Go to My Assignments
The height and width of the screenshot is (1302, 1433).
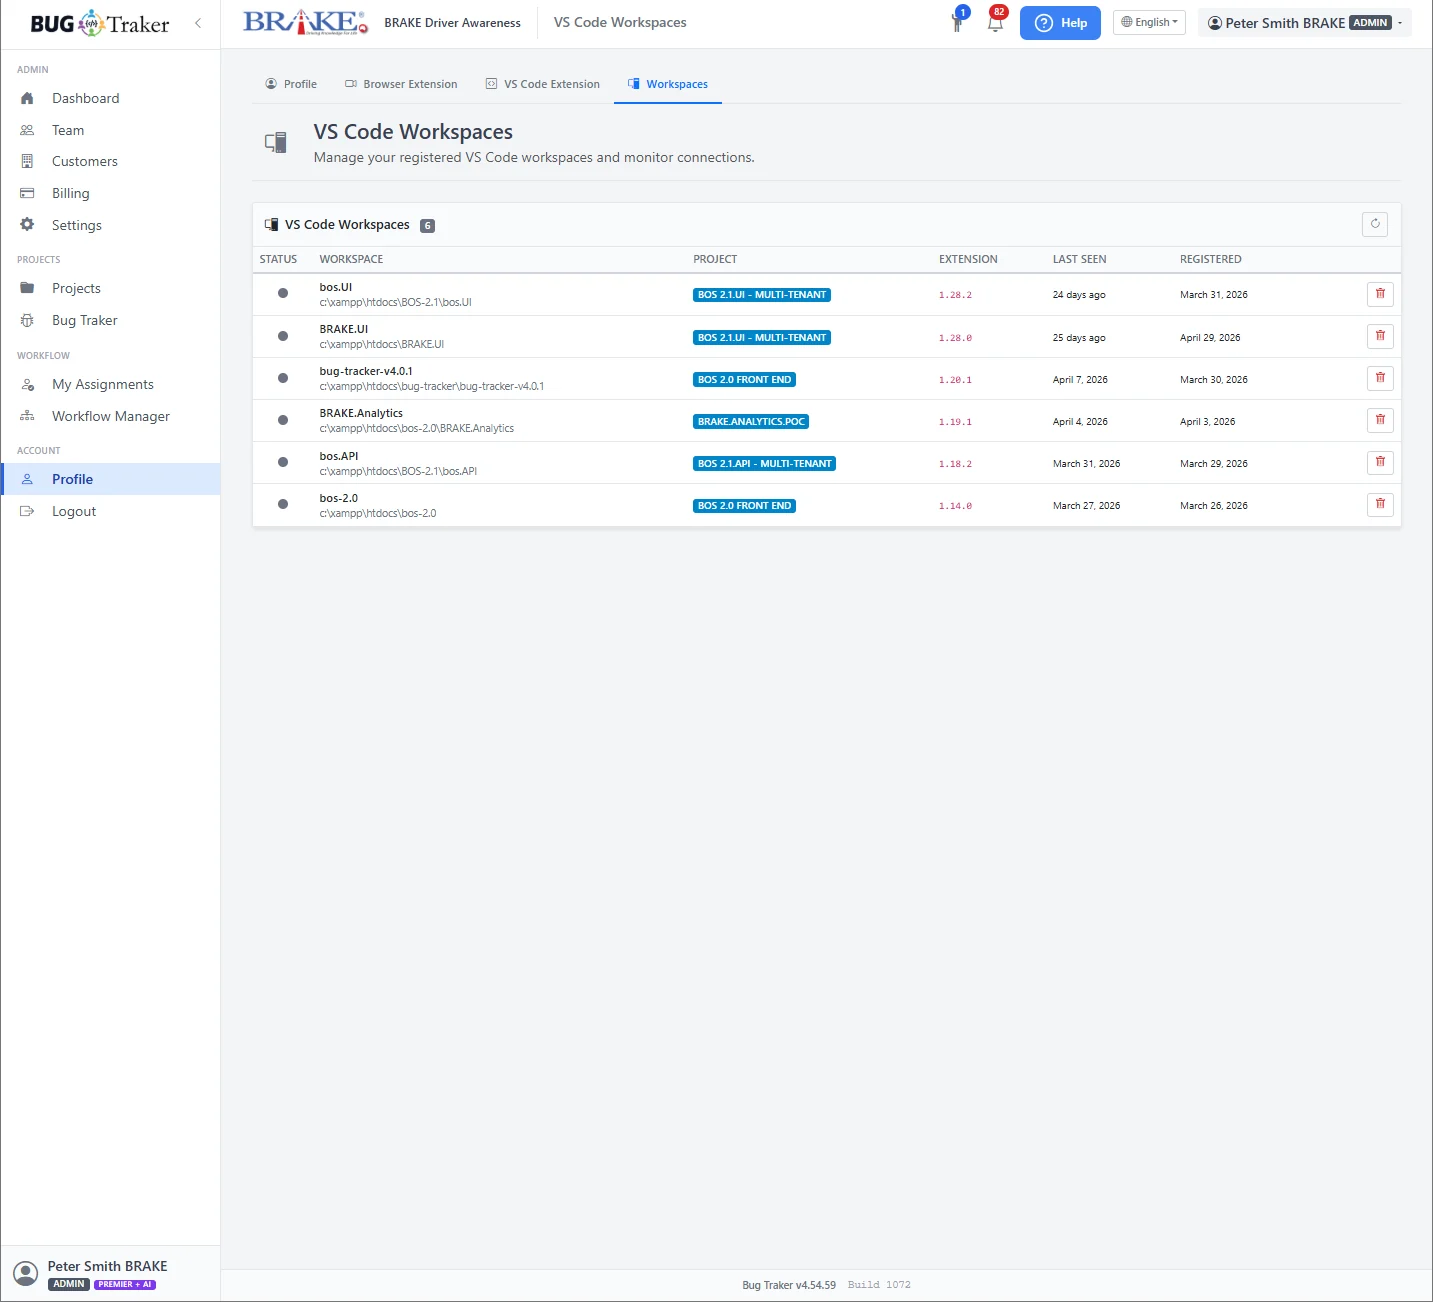coord(110,384)
